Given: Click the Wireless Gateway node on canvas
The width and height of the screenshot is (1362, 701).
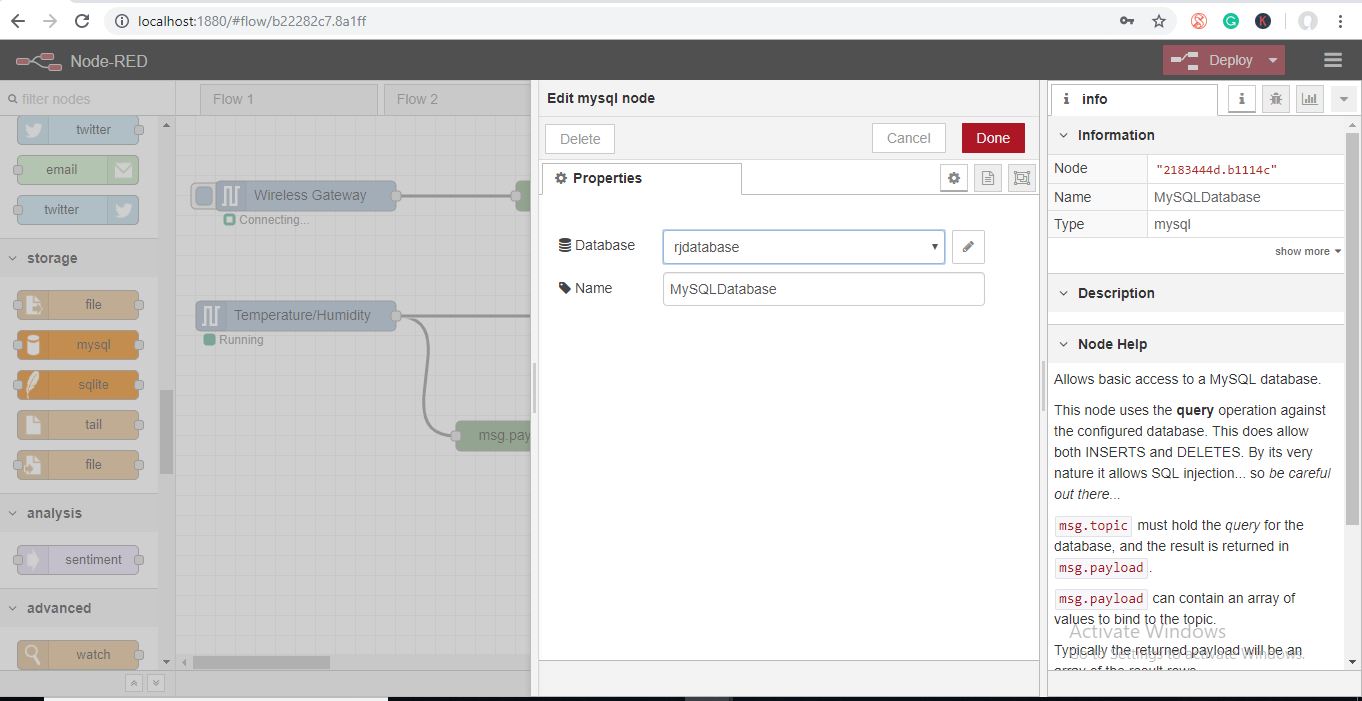Looking at the screenshot, I should pos(307,196).
